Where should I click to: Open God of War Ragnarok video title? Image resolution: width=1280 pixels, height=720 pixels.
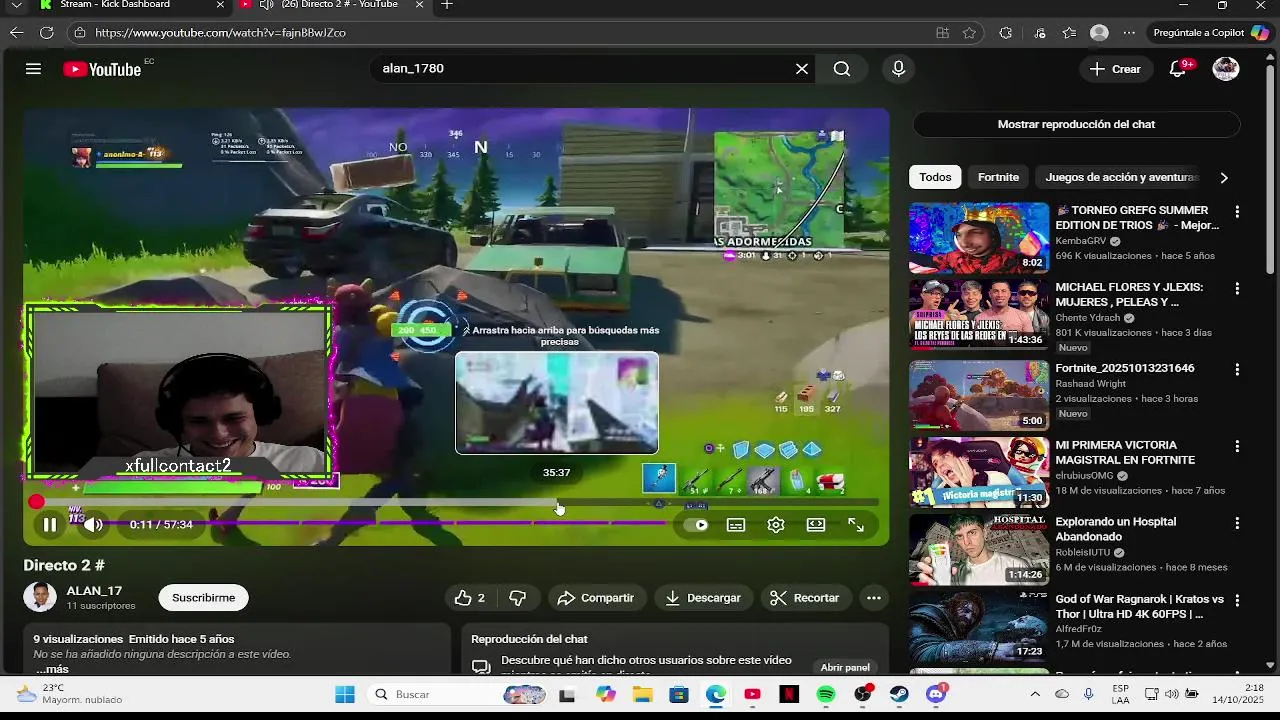click(1139, 607)
